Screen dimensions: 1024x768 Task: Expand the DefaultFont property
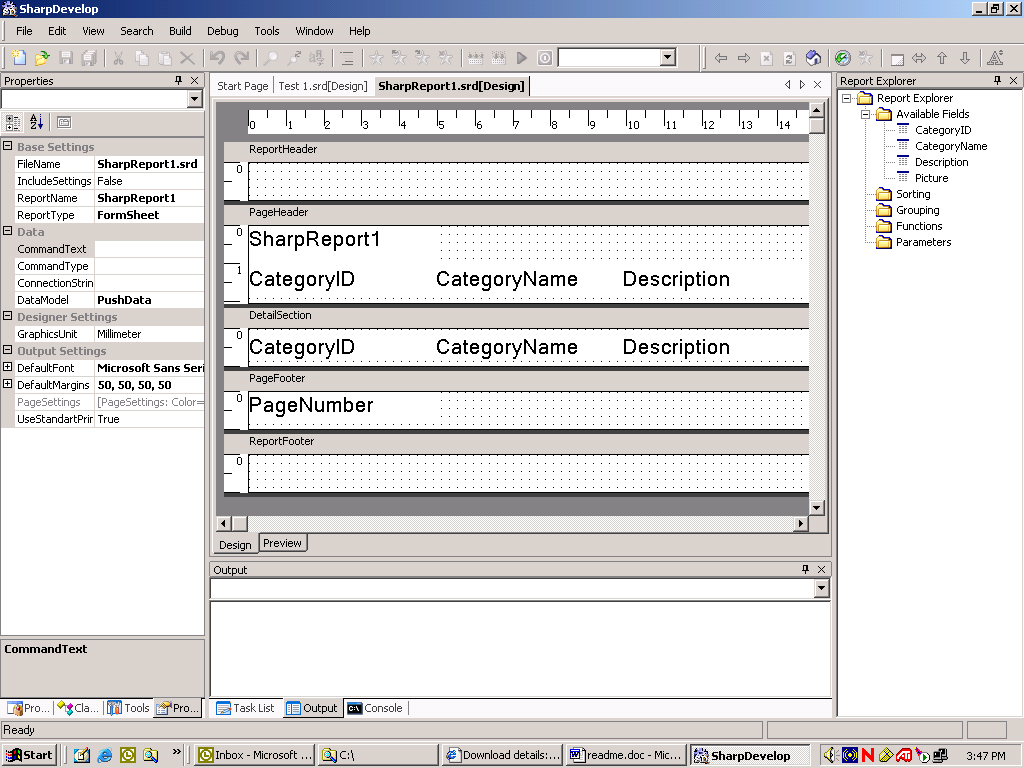point(8,368)
